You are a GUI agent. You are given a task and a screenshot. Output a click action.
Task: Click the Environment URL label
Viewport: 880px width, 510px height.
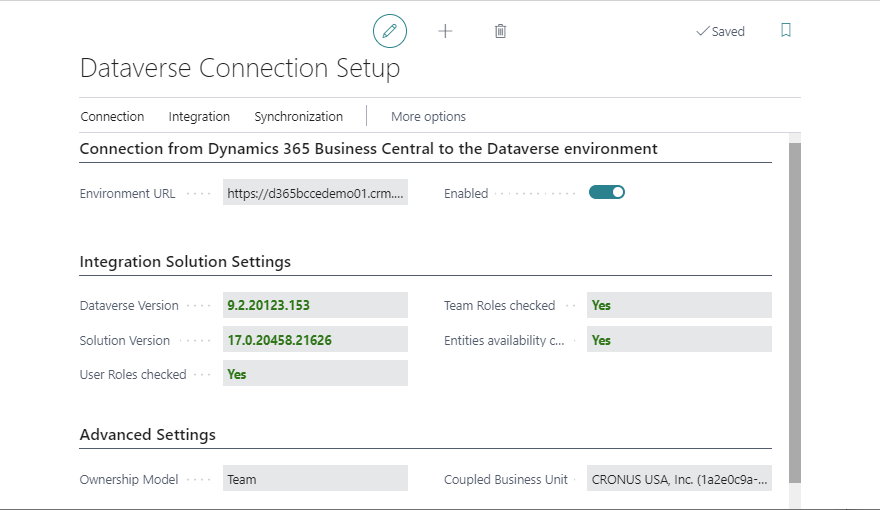click(127, 194)
